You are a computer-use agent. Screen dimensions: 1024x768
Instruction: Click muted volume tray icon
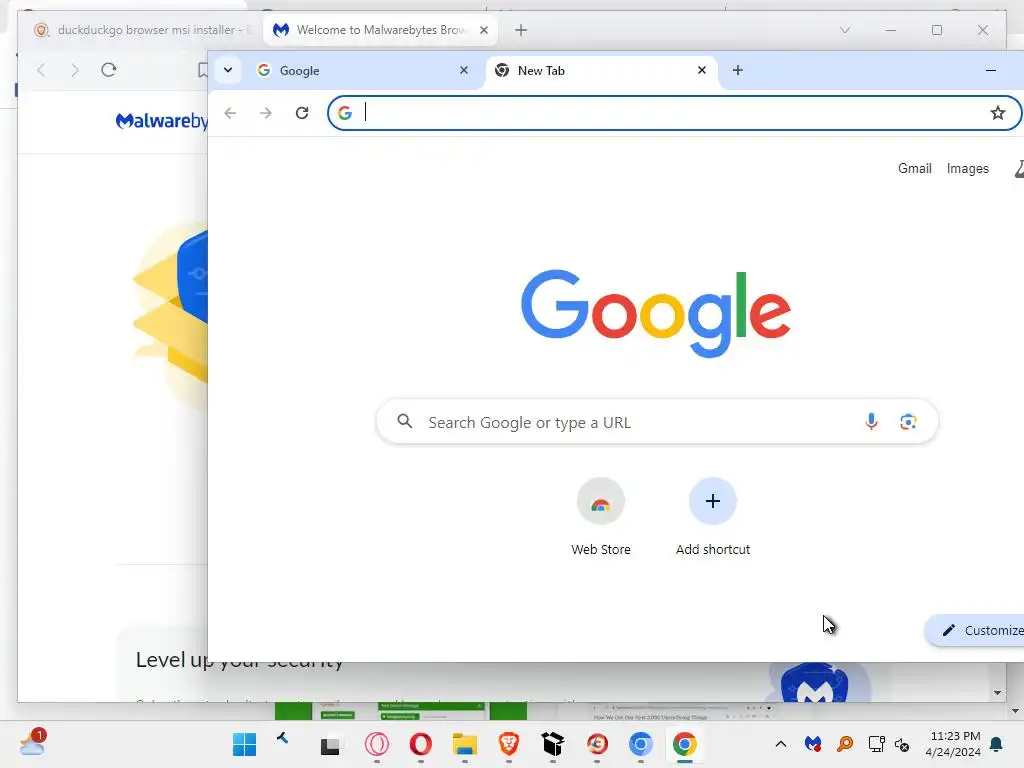[x=902, y=744]
